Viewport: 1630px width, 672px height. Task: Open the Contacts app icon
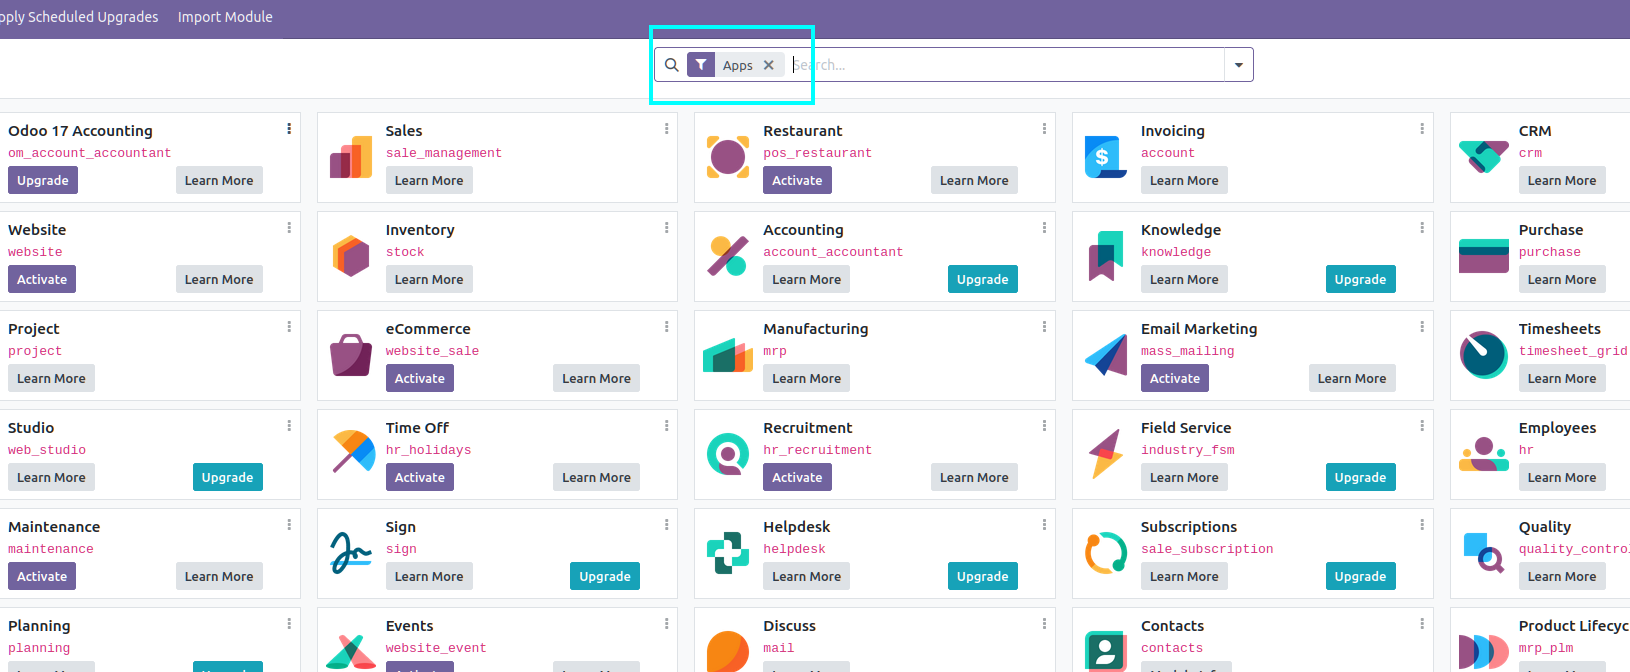pos(1106,651)
